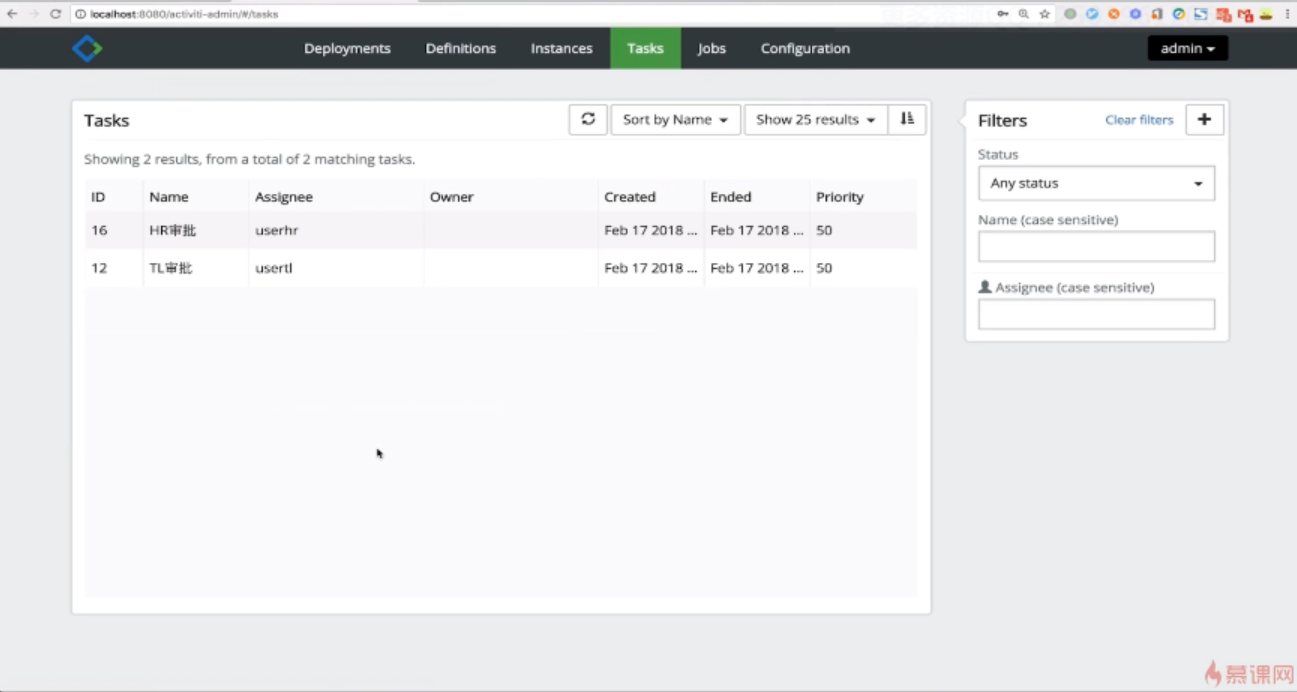Click Ended date of TL审批 row
Viewport: 1297px width, 692px height.
click(757, 268)
